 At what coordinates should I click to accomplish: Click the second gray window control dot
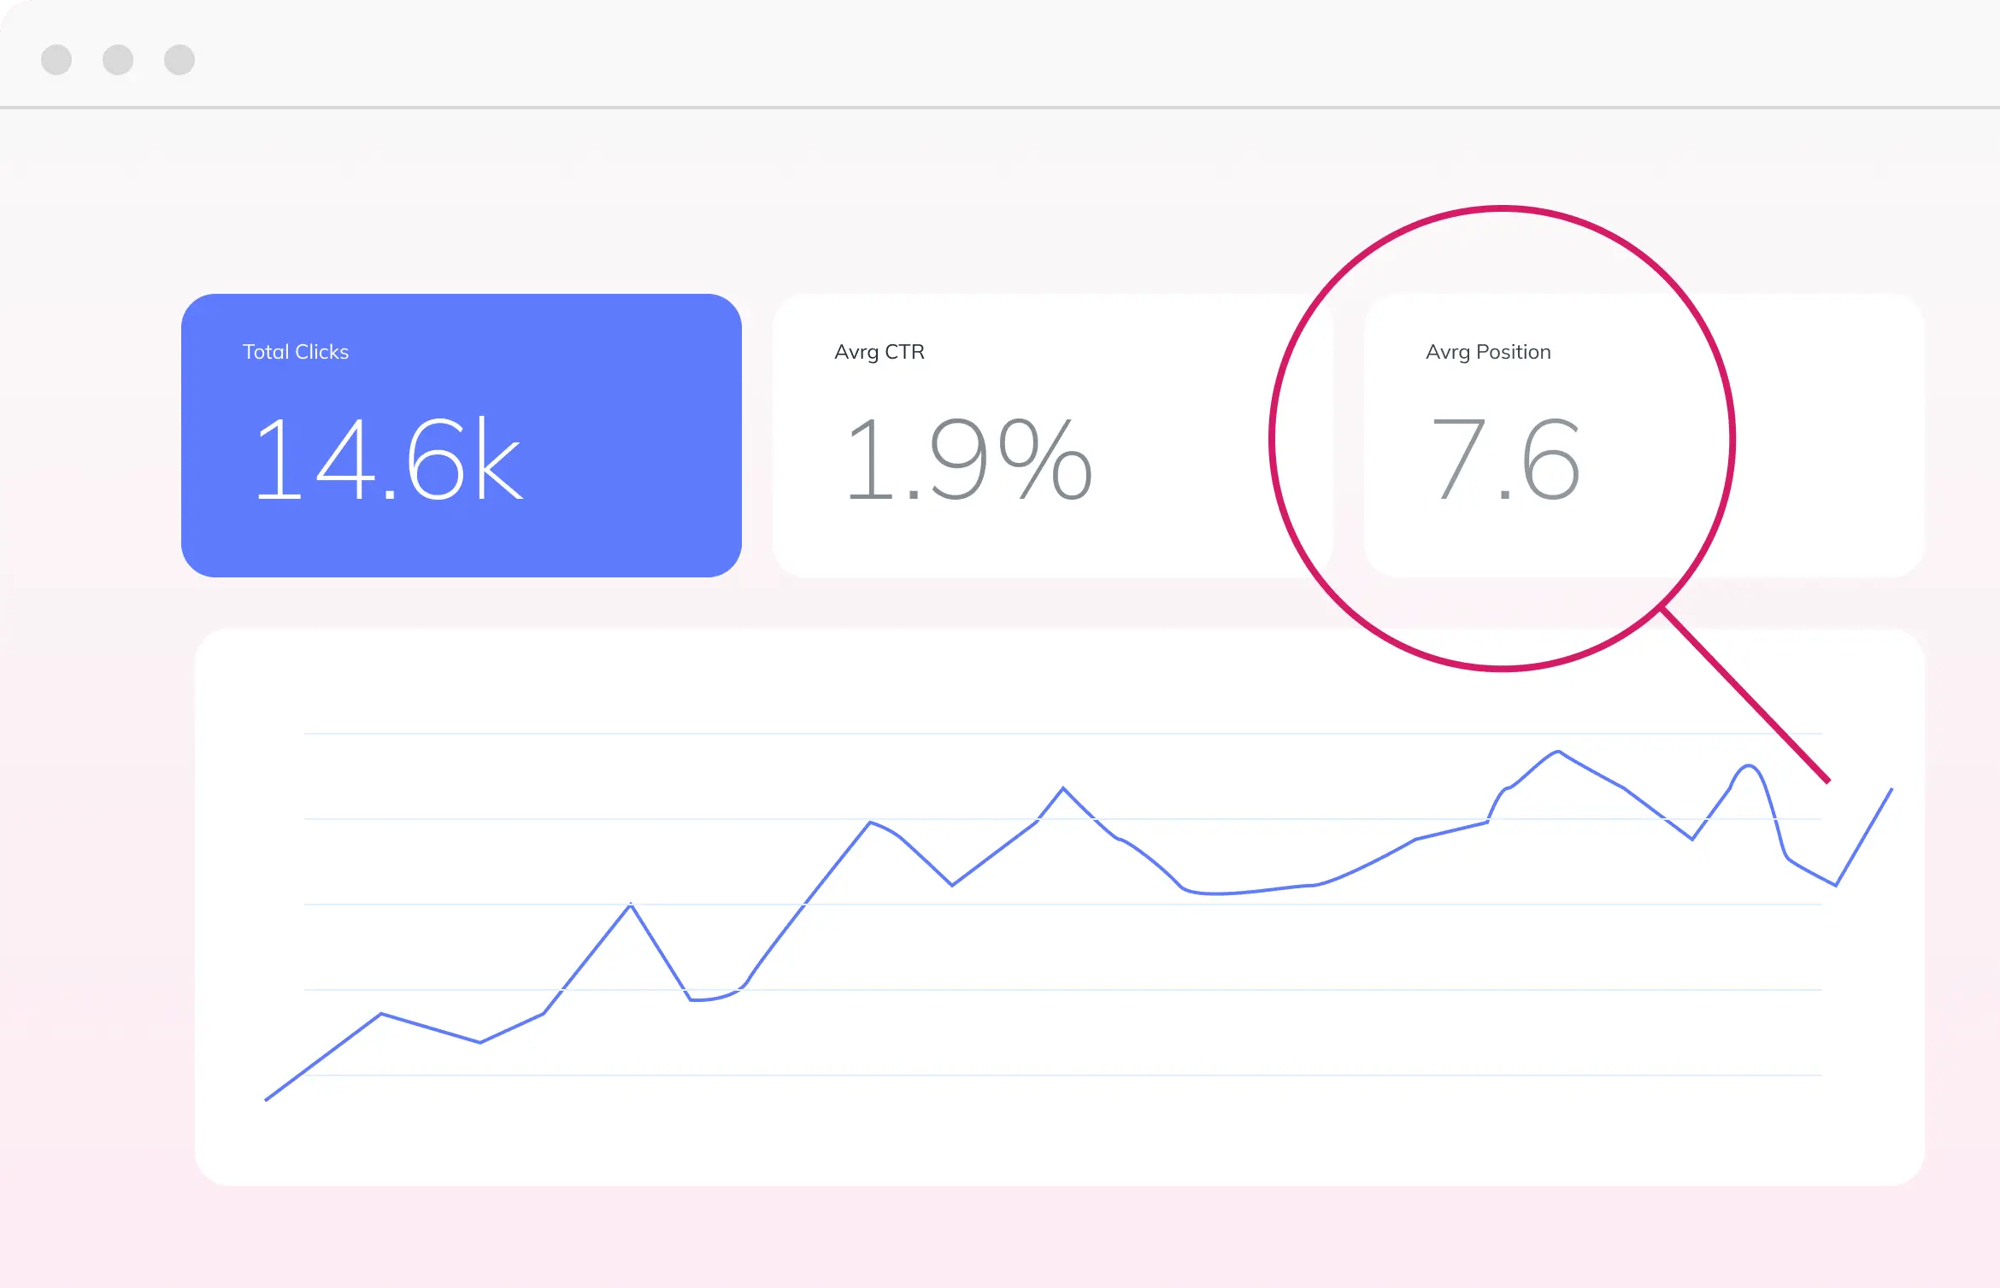pos(118,60)
